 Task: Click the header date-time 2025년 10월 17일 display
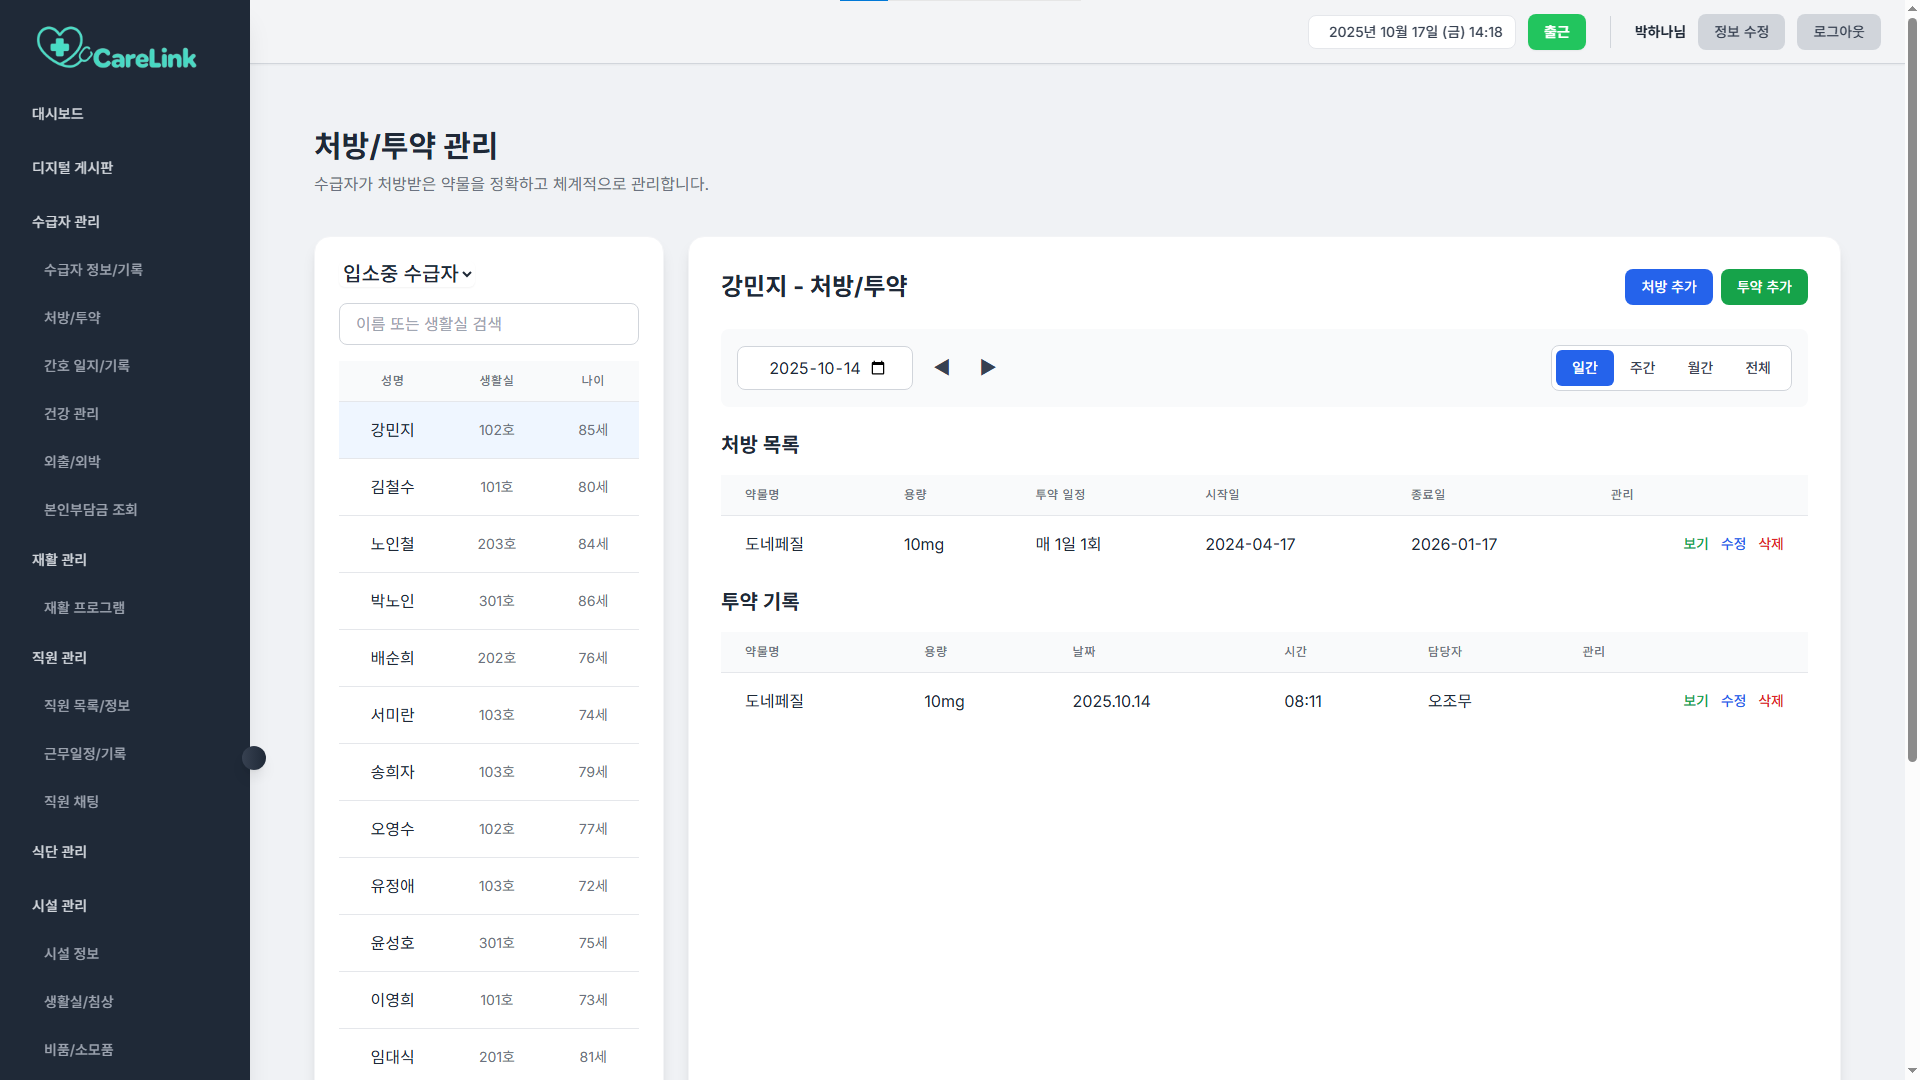tap(1414, 32)
